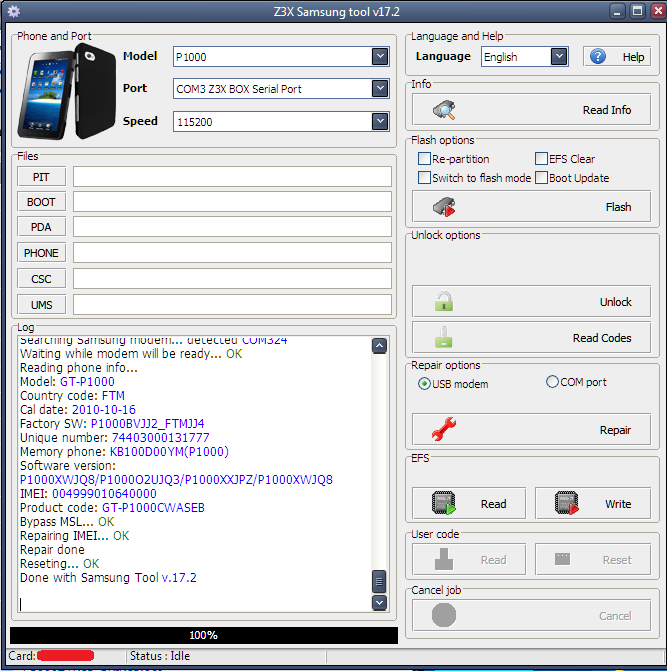
Task: Open the Model dropdown arrow
Action: (380, 56)
